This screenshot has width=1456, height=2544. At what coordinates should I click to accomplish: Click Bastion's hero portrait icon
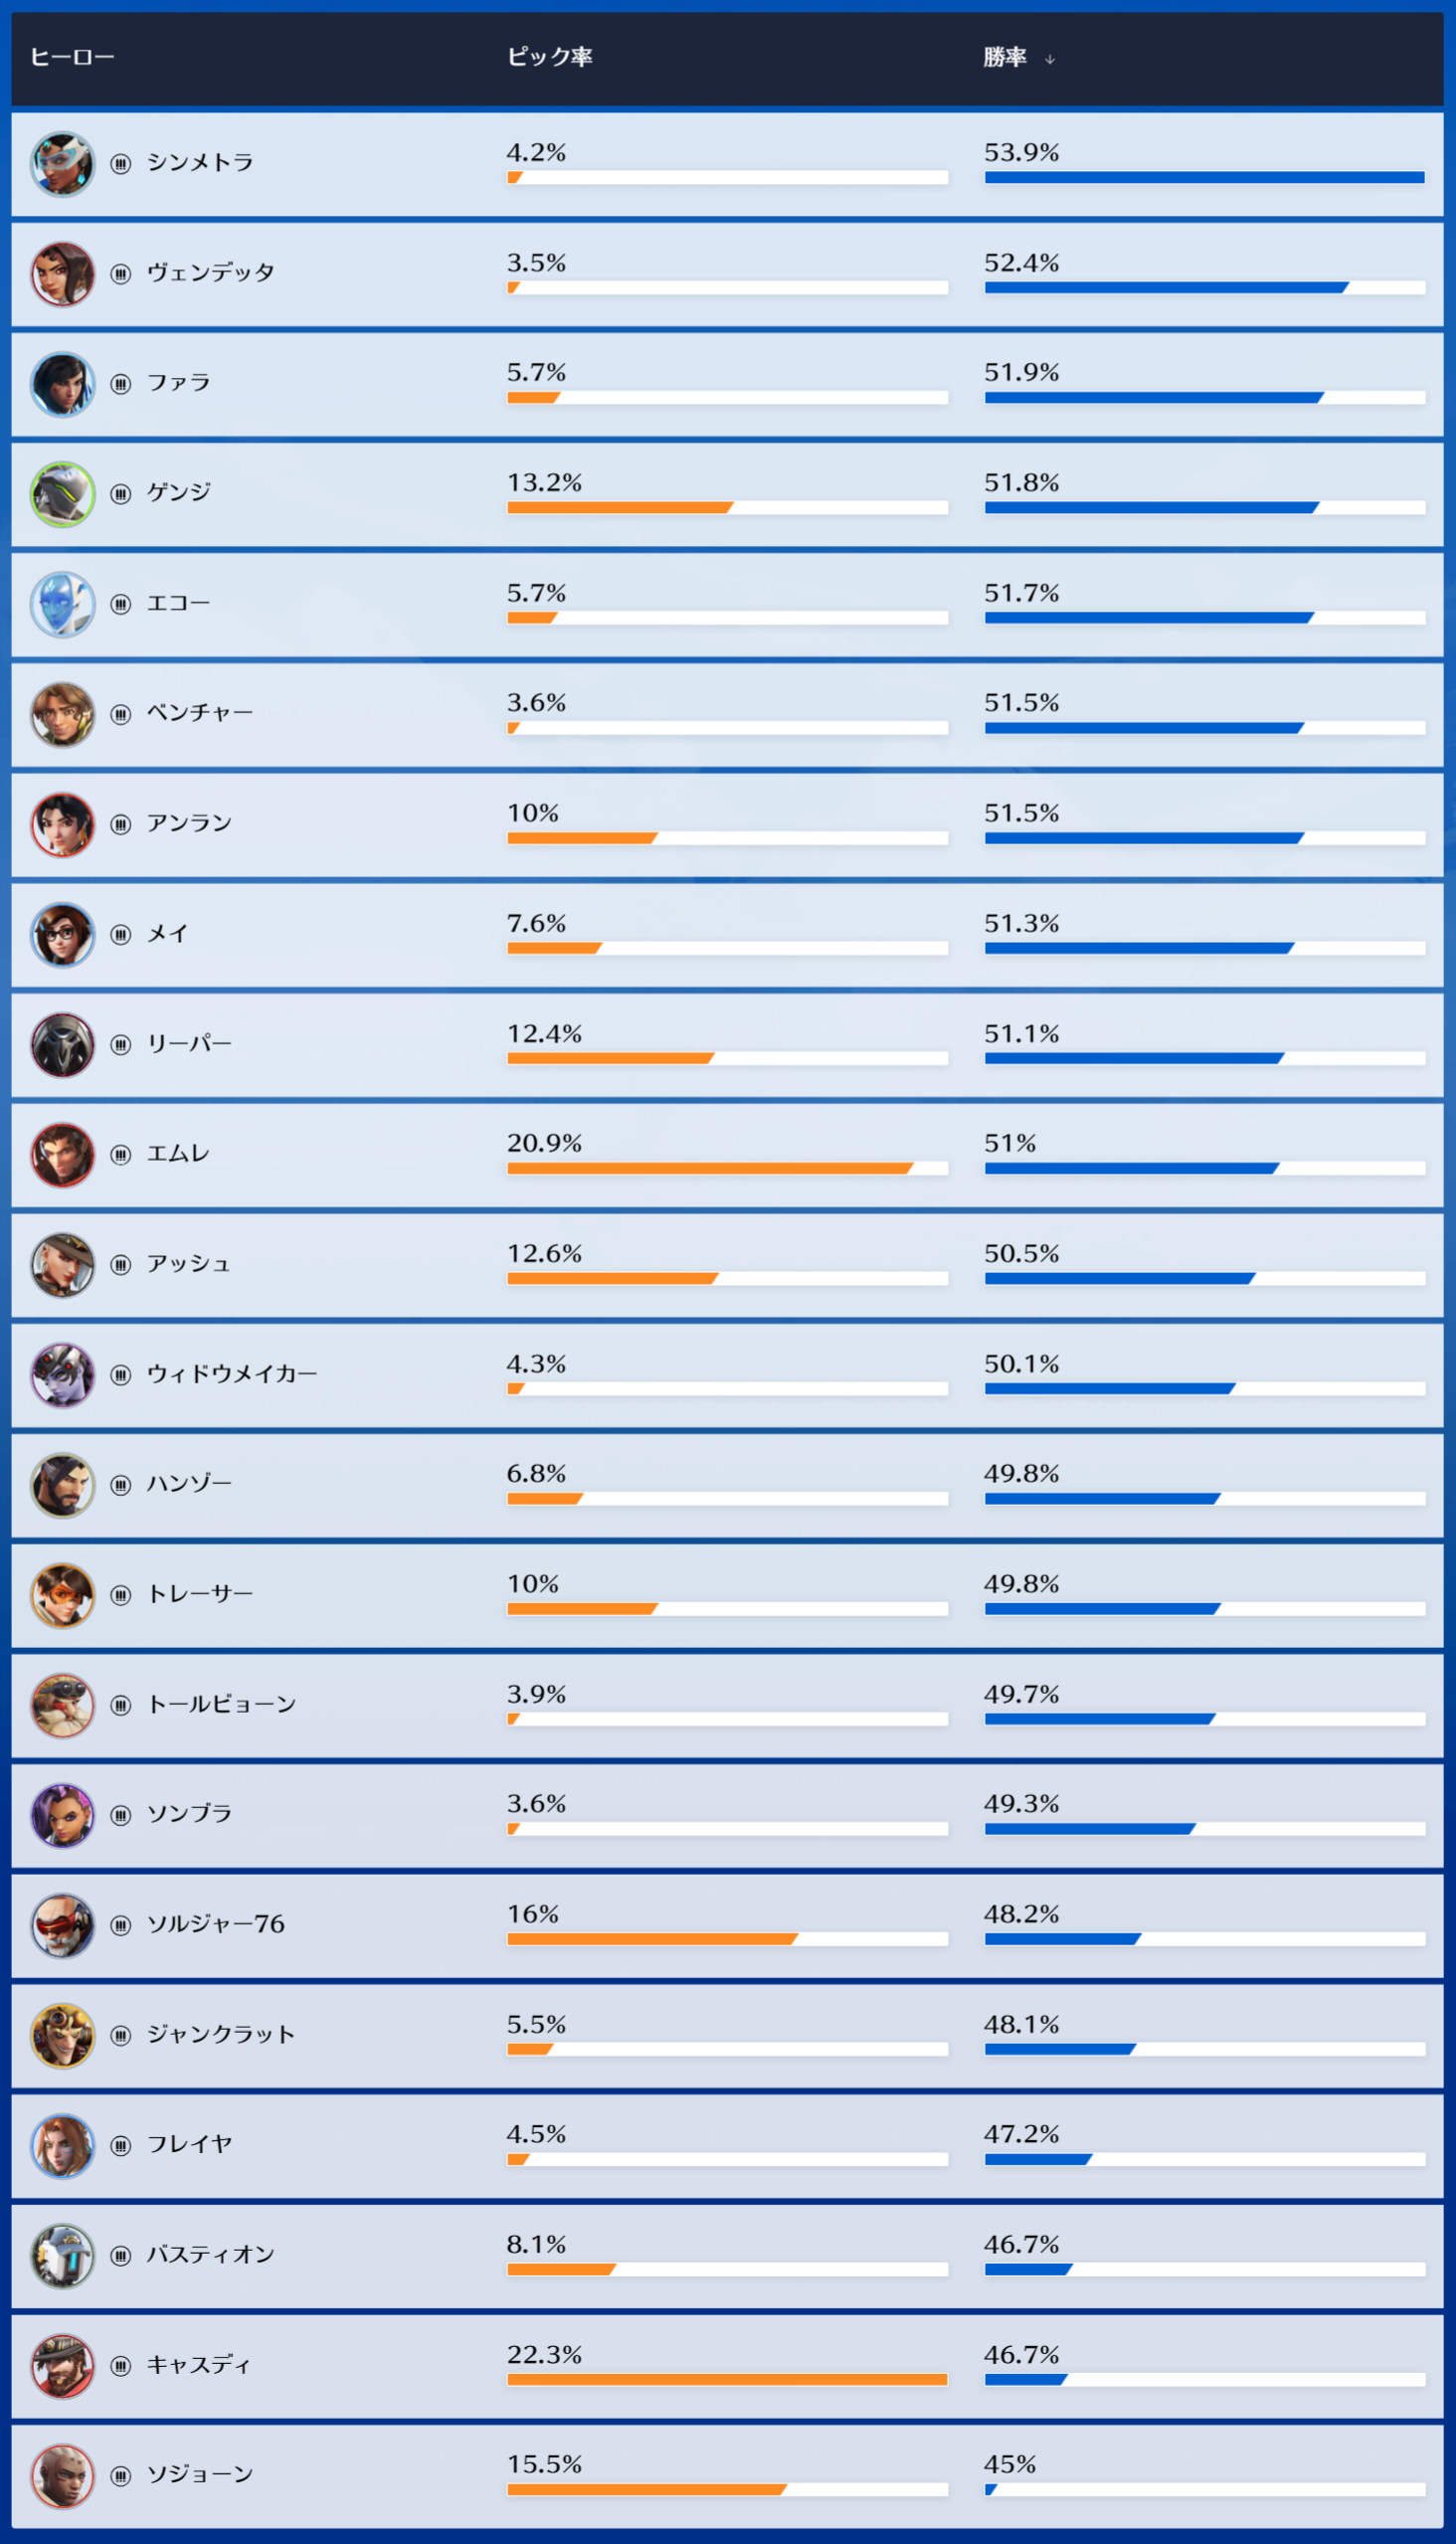click(62, 2255)
